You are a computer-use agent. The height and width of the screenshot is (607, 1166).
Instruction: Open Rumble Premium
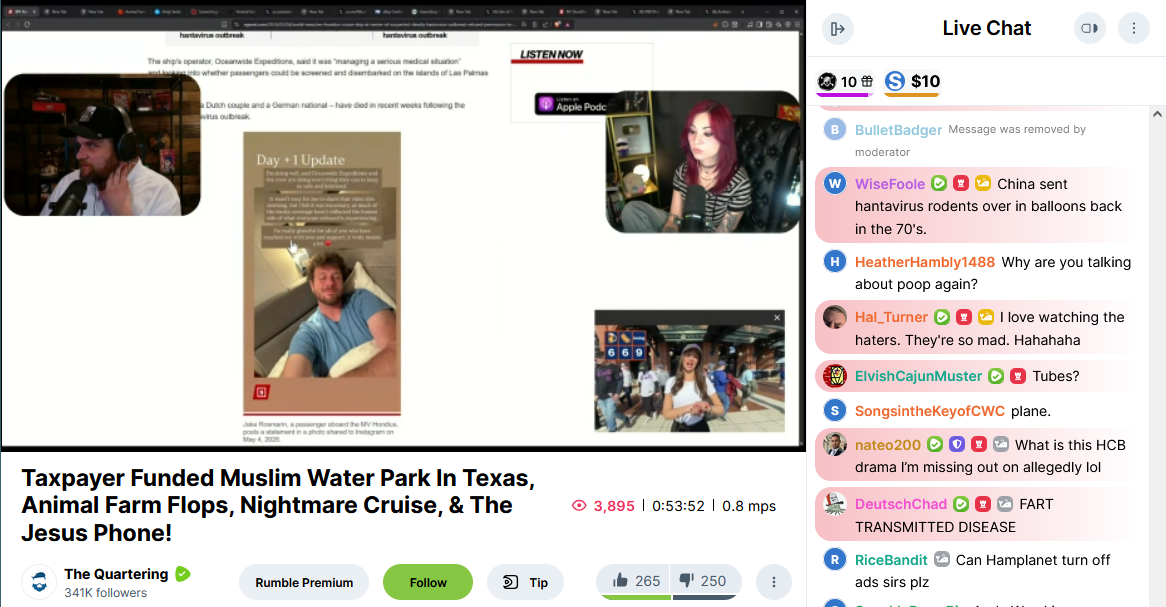pos(304,582)
